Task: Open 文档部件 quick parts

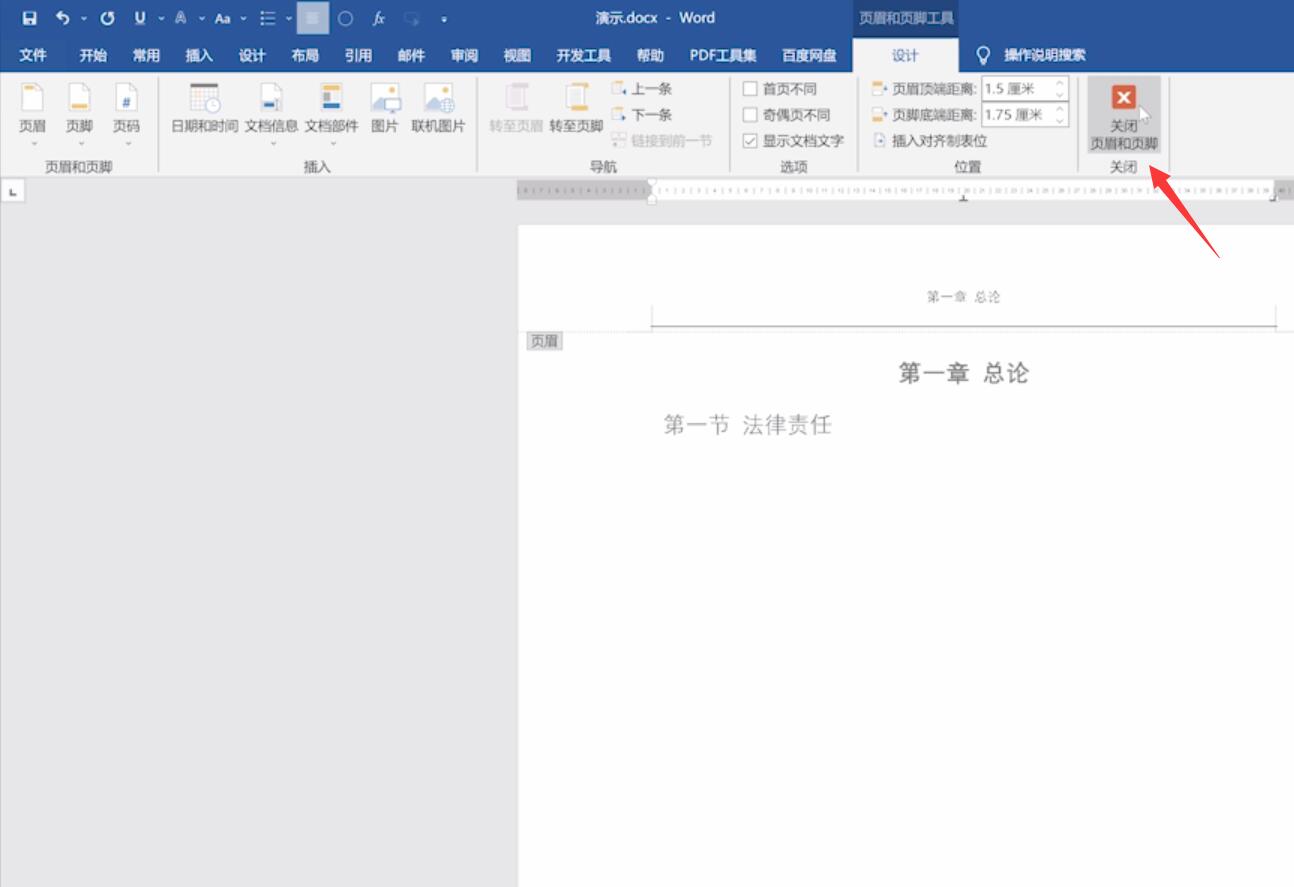Action: 331,113
